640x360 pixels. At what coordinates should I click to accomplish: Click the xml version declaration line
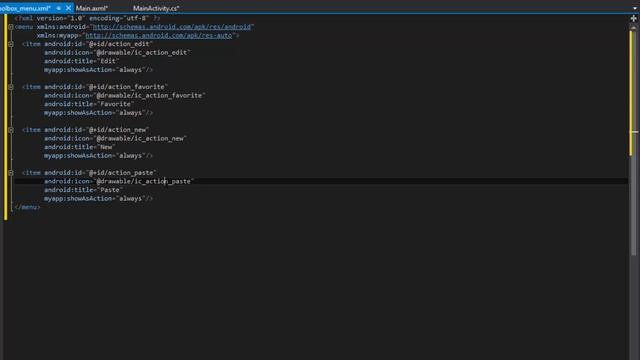(87, 18)
